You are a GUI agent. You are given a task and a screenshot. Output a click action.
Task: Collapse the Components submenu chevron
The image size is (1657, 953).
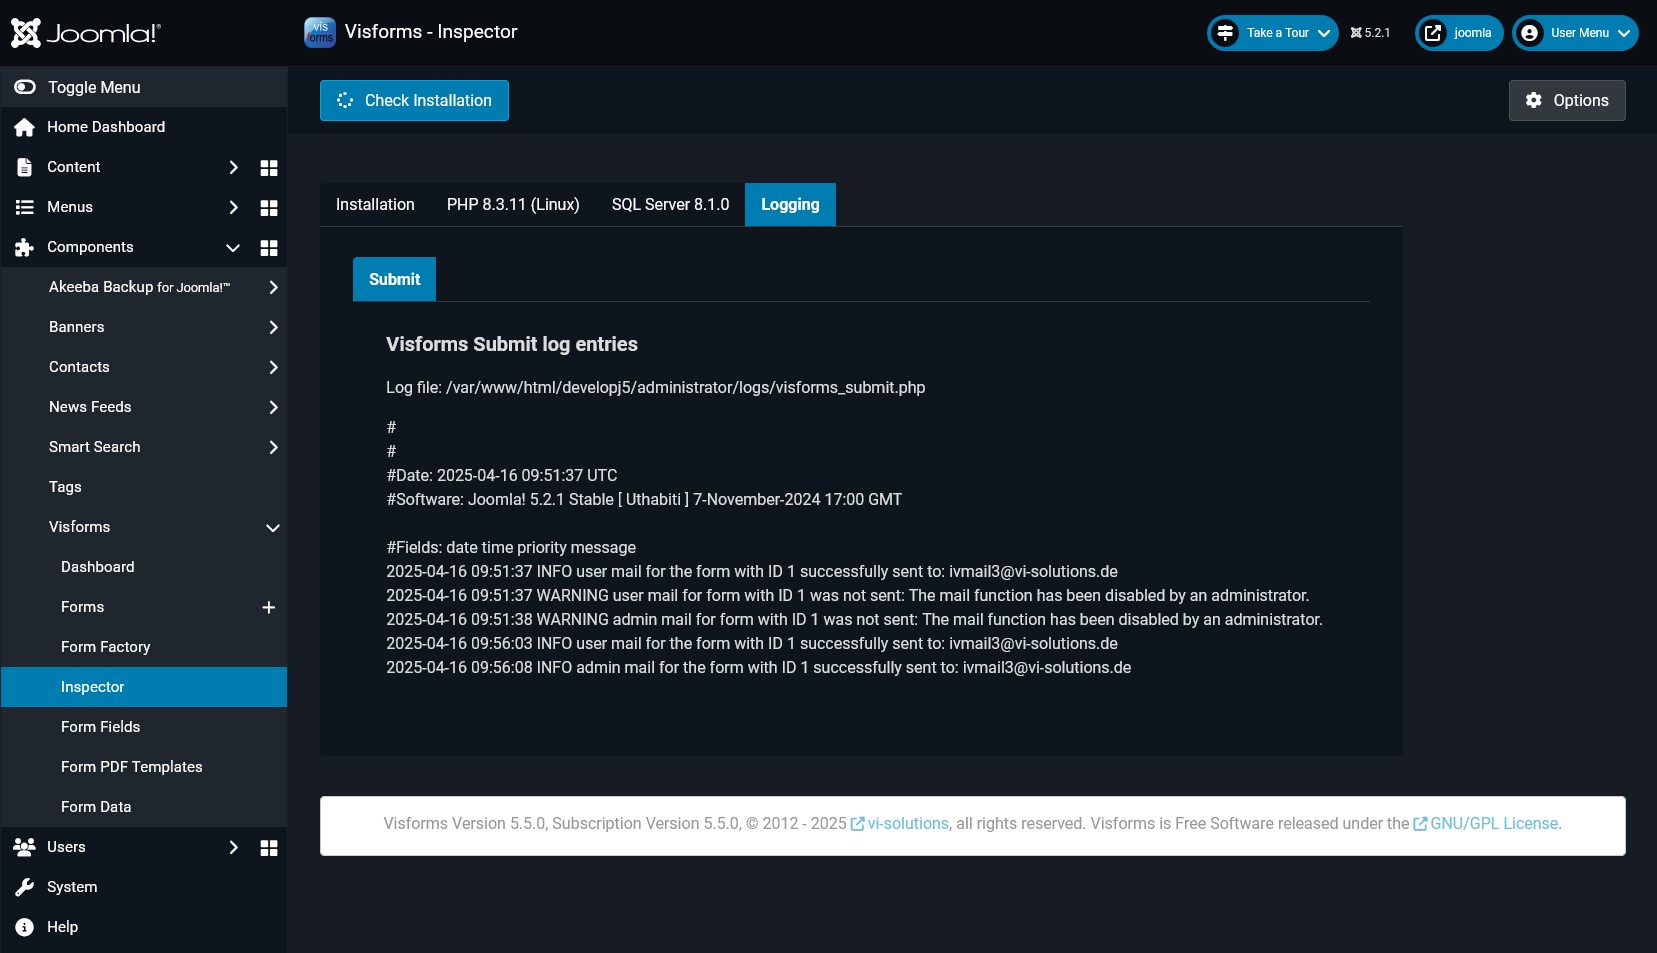click(x=233, y=247)
